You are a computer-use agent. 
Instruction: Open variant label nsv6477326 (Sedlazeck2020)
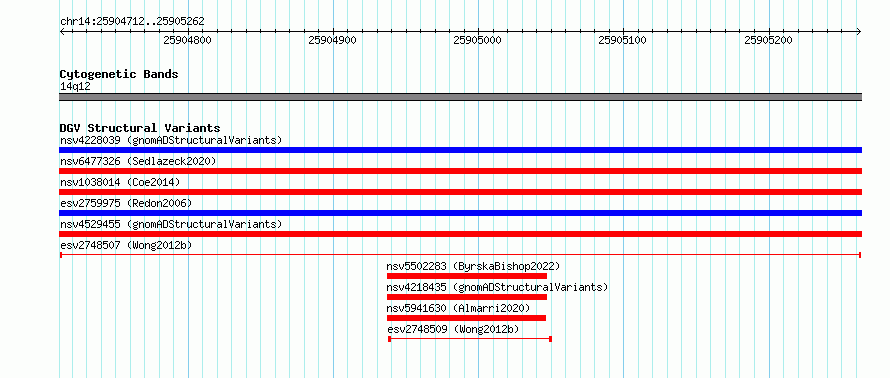(x=138, y=161)
